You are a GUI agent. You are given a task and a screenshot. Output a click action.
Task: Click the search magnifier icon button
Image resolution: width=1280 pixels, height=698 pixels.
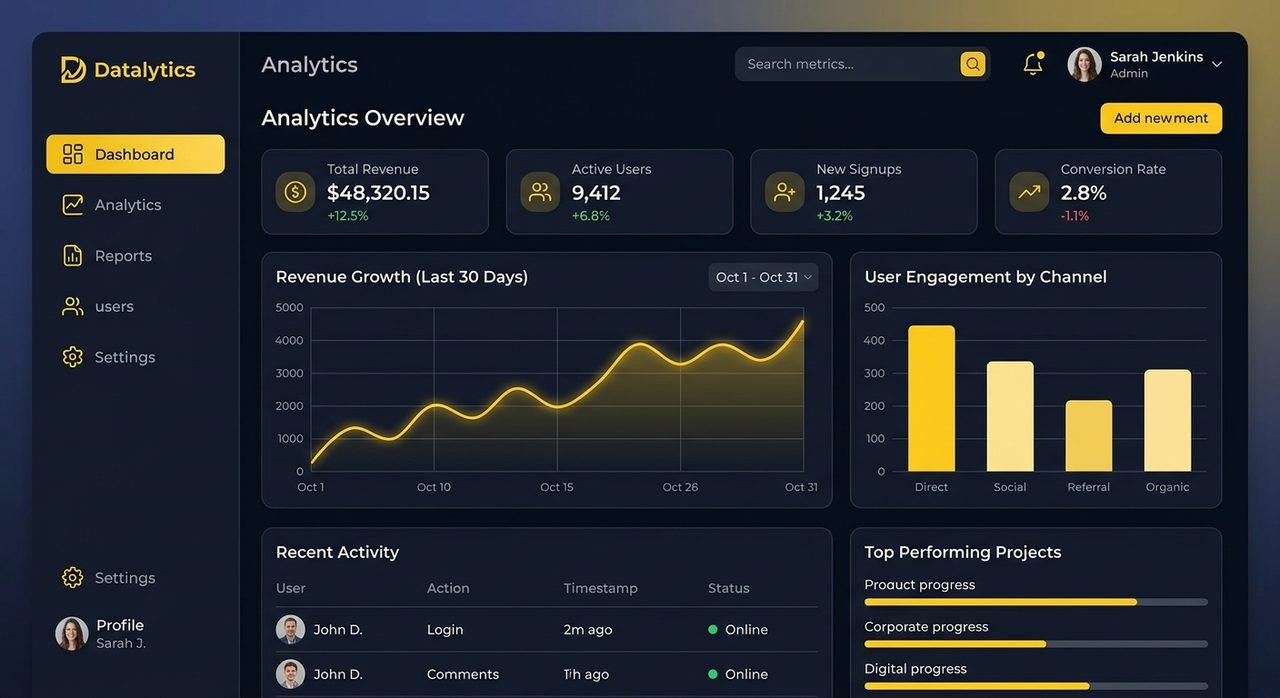973,64
